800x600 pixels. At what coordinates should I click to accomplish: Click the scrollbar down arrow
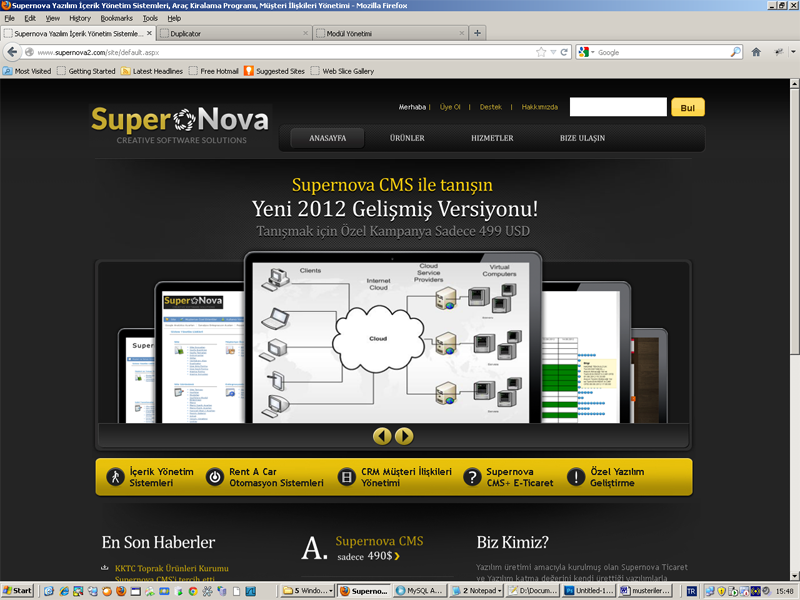[795, 576]
